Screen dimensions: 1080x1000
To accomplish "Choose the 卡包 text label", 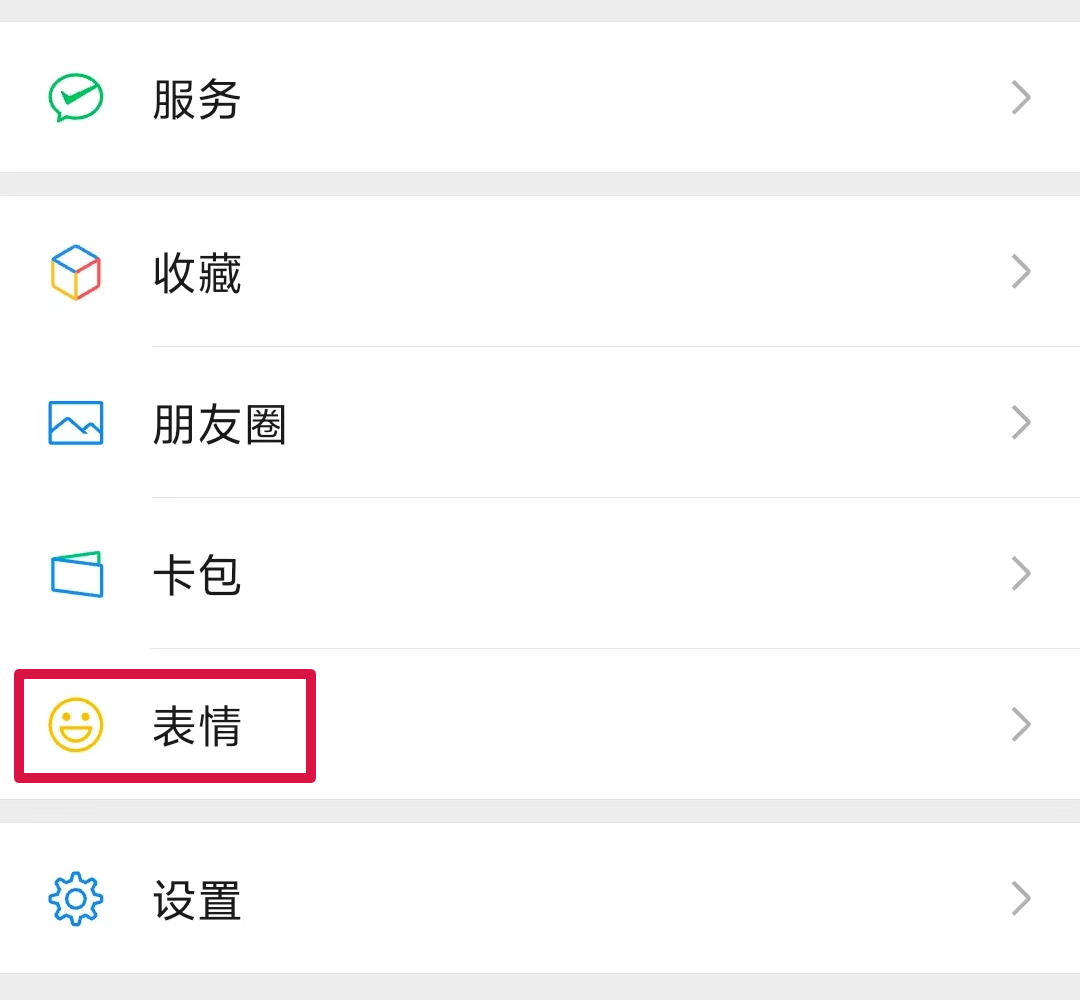I will click(197, 575).
